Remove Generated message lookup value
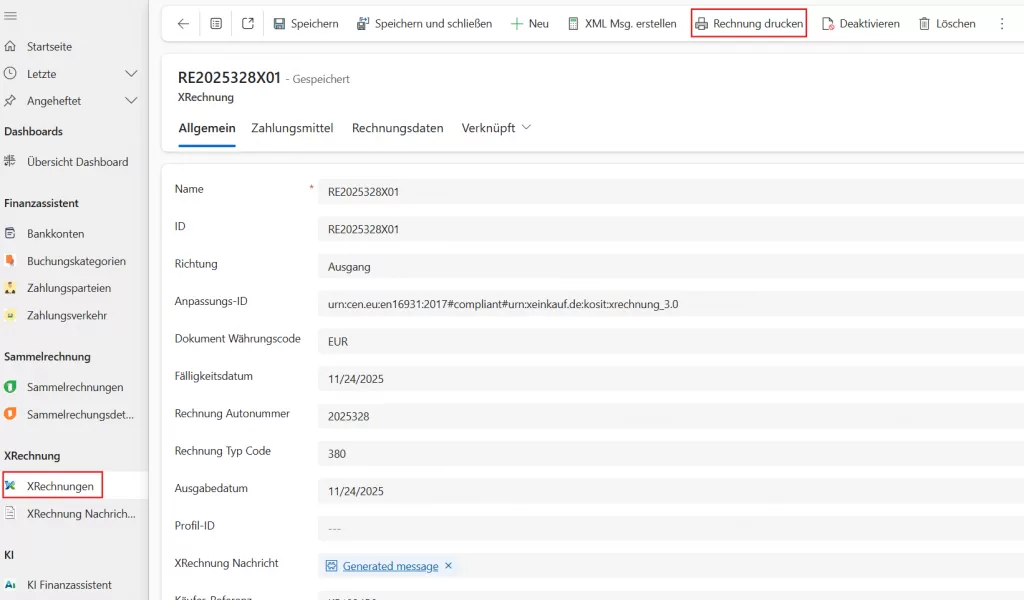 449,566
